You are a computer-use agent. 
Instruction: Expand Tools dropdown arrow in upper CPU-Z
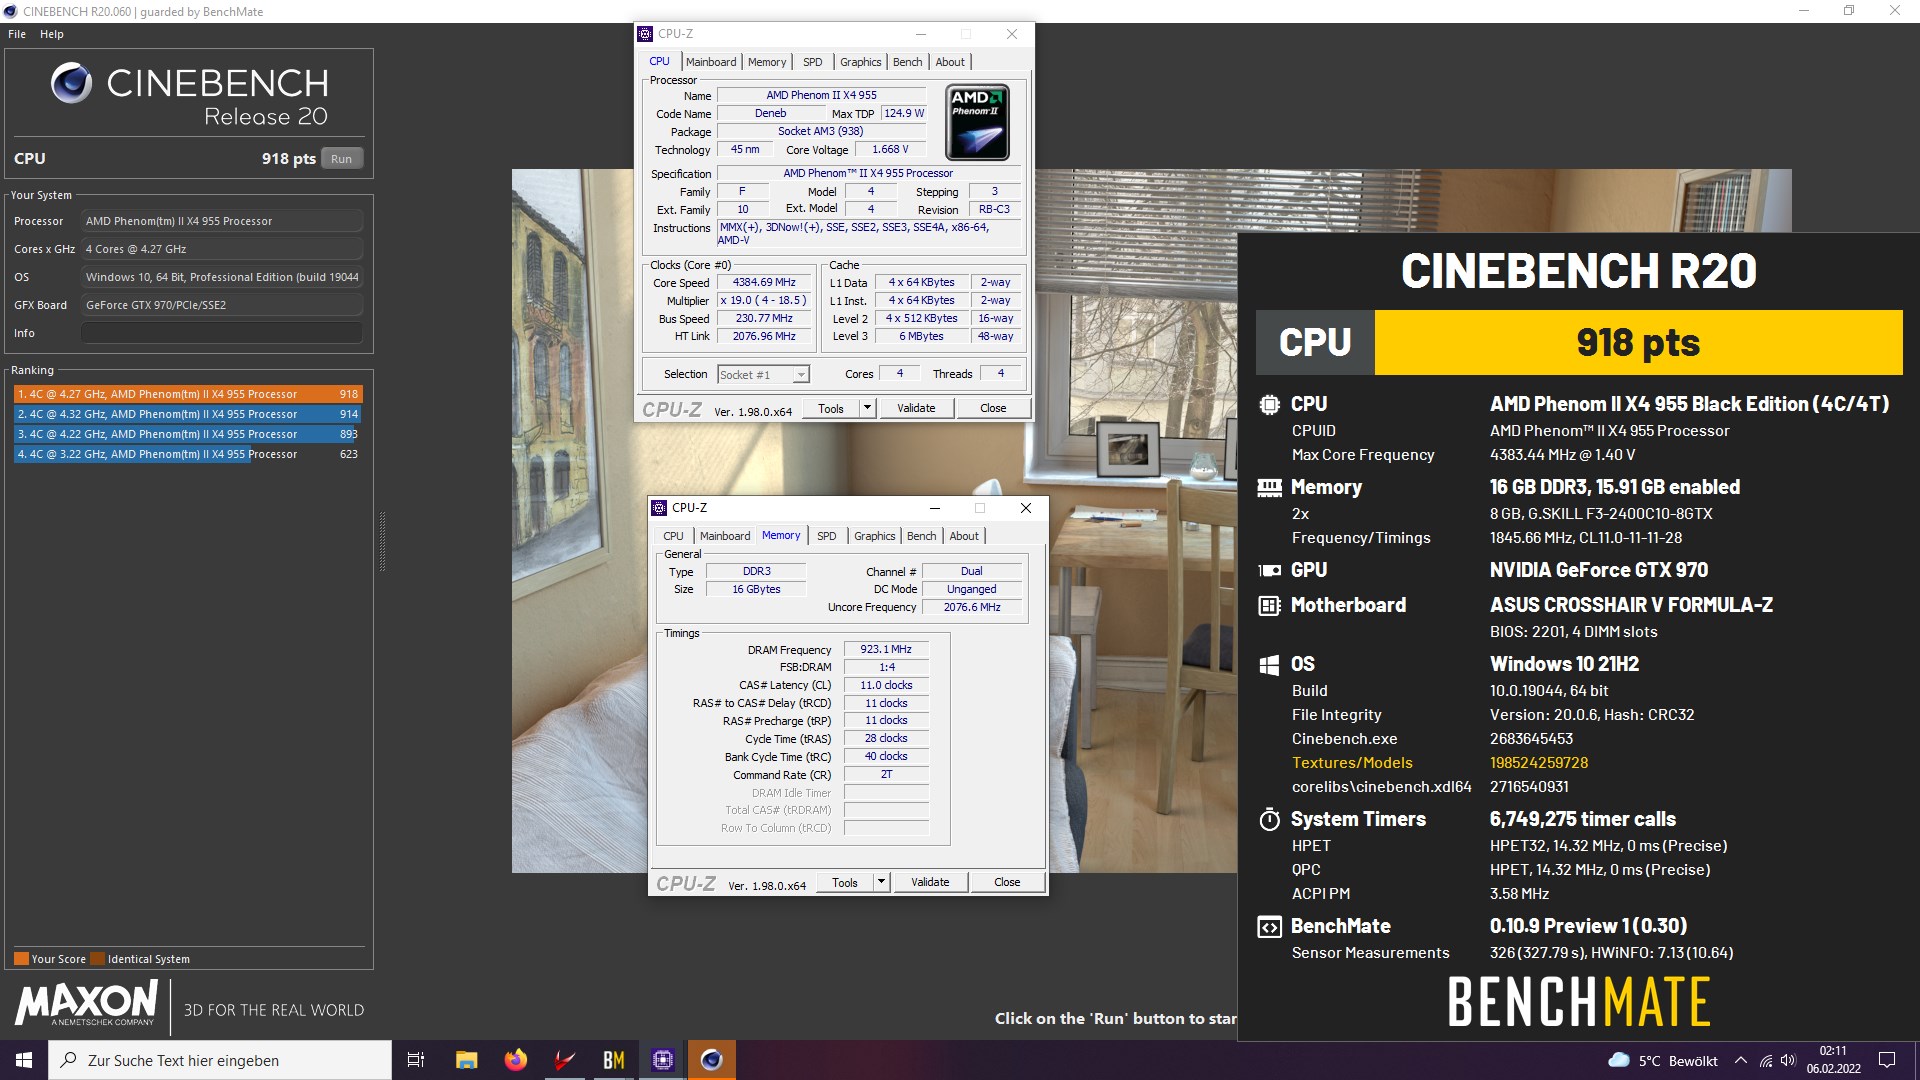(867, 408)
